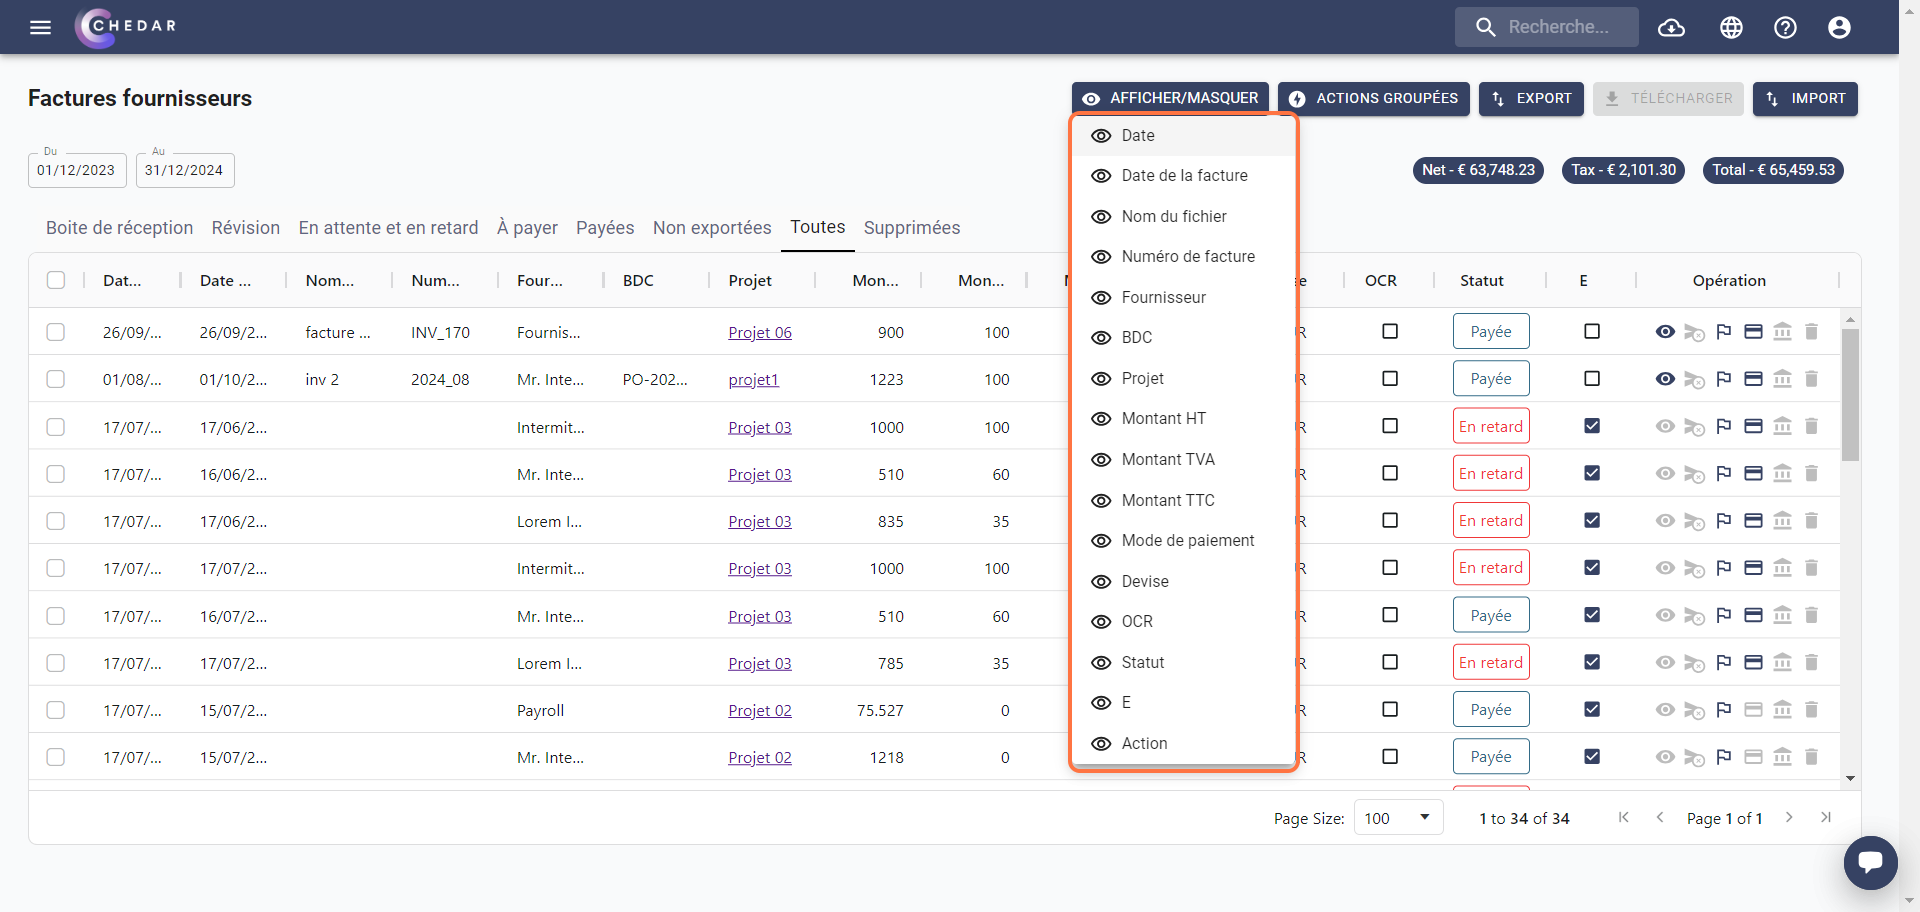
Task: Toggle Date column visibility
Action: (x=1183, y=136)
